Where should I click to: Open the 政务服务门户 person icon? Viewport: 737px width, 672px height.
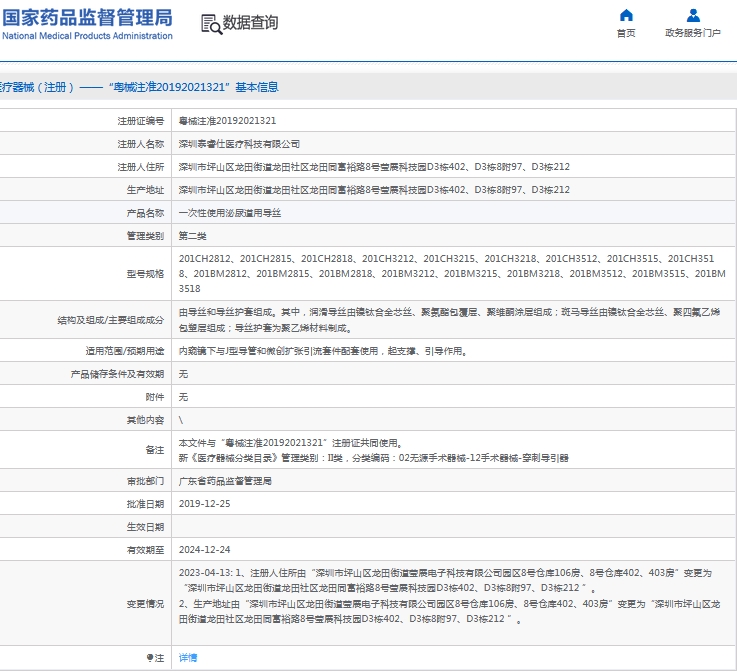point(693,15)
